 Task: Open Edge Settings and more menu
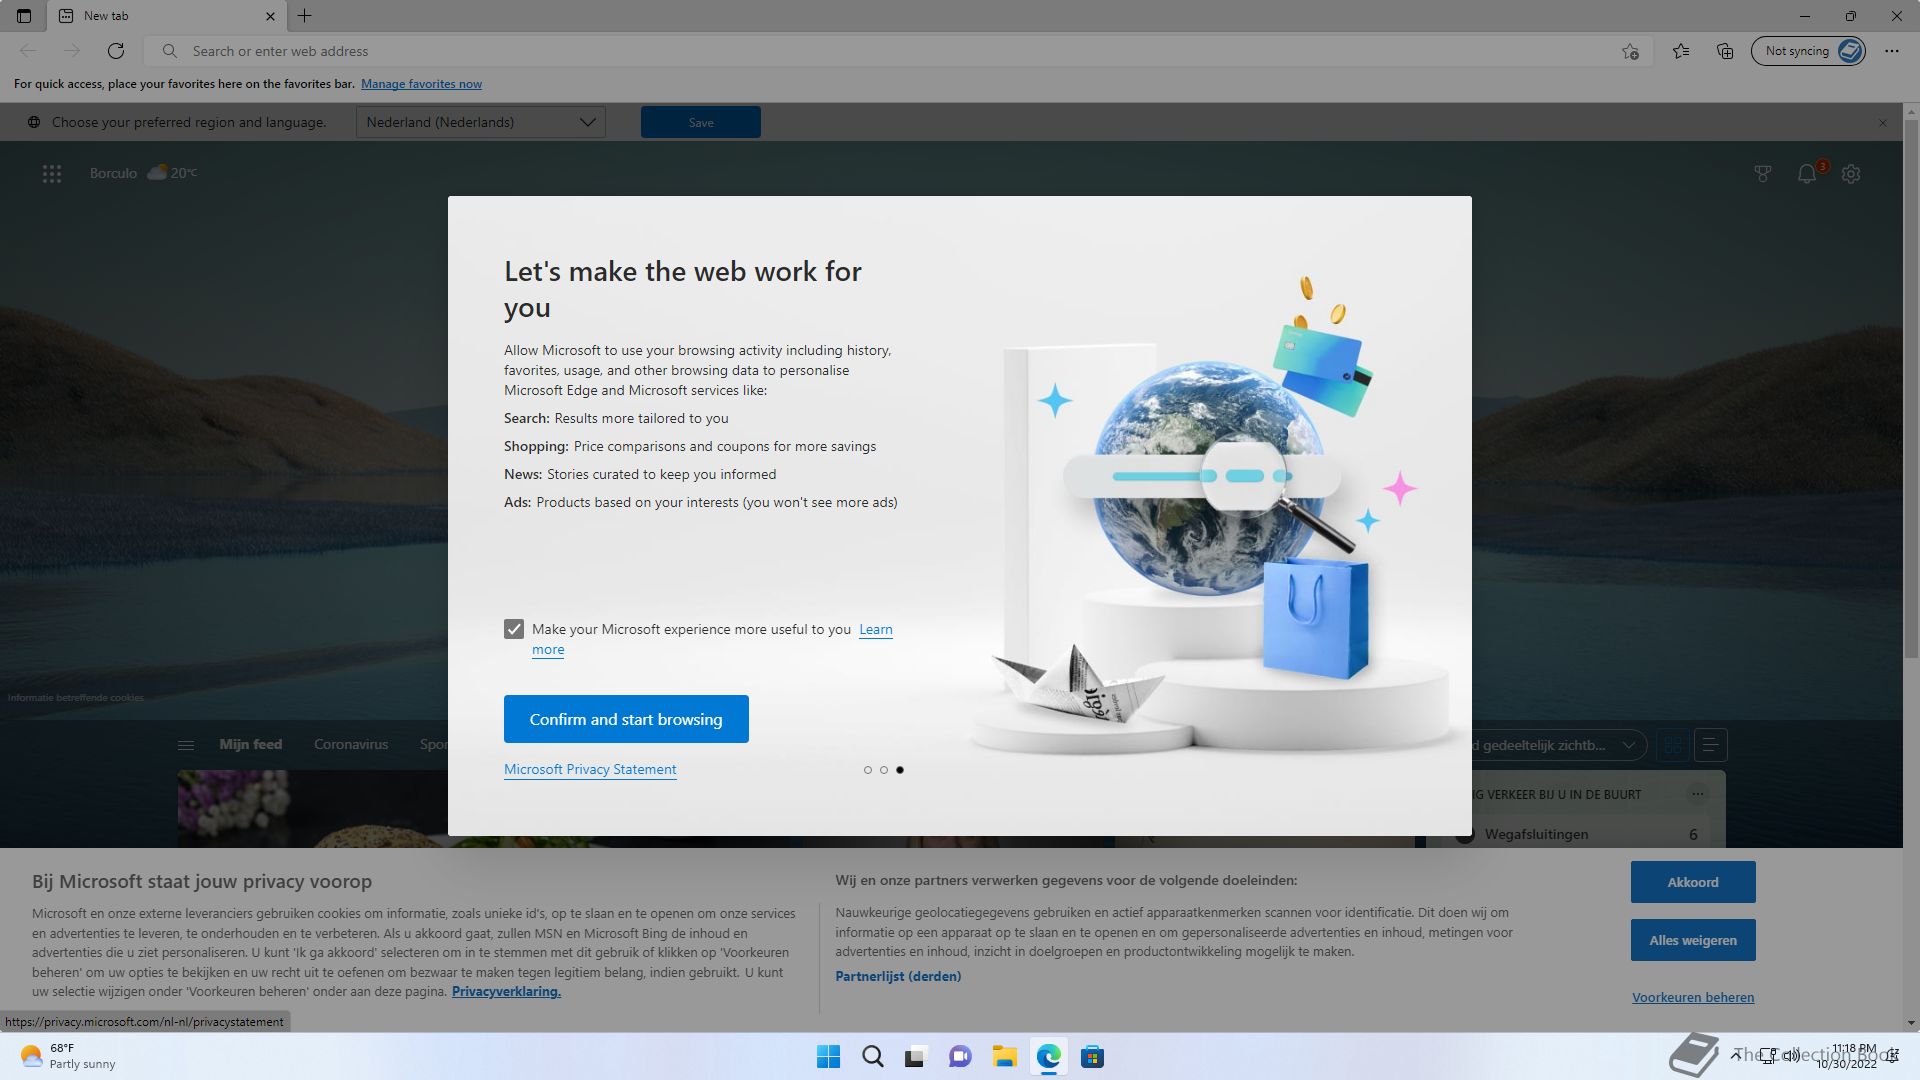[x=1891, y=51]
